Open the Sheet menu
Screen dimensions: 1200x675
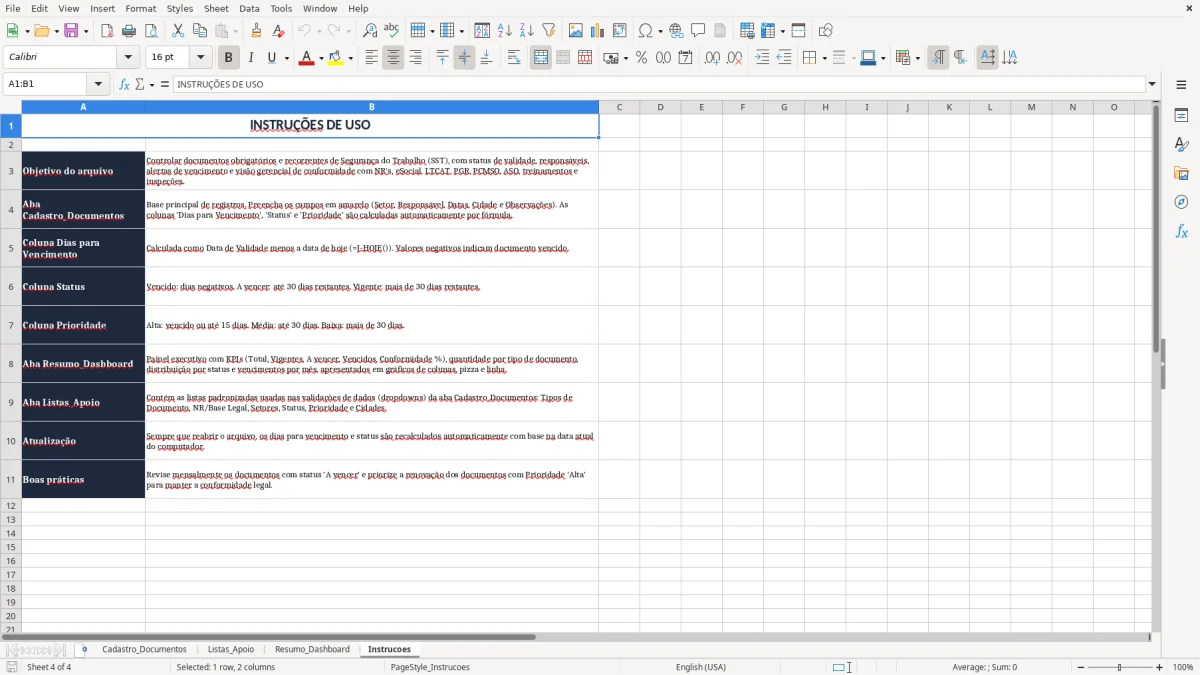[x=216, y=8]
